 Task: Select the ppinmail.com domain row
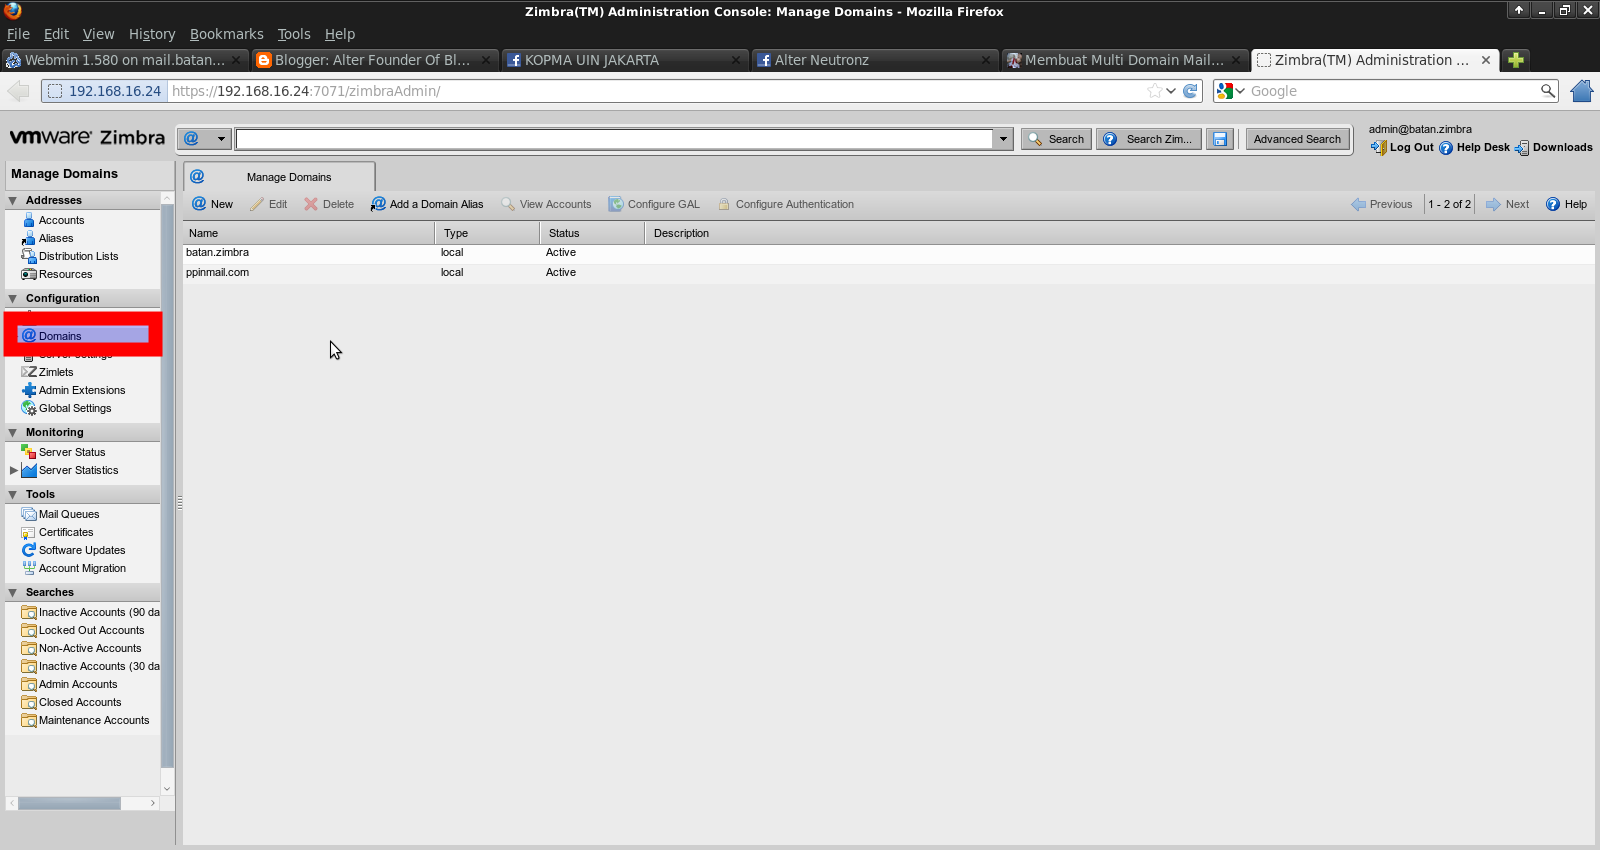pos(888,273)
